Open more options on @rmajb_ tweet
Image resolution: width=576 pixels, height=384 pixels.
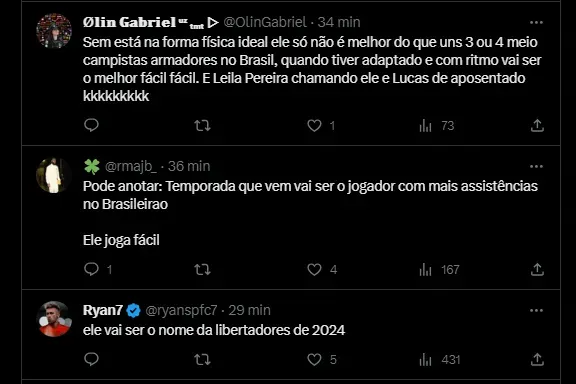[x=536, y=166]
